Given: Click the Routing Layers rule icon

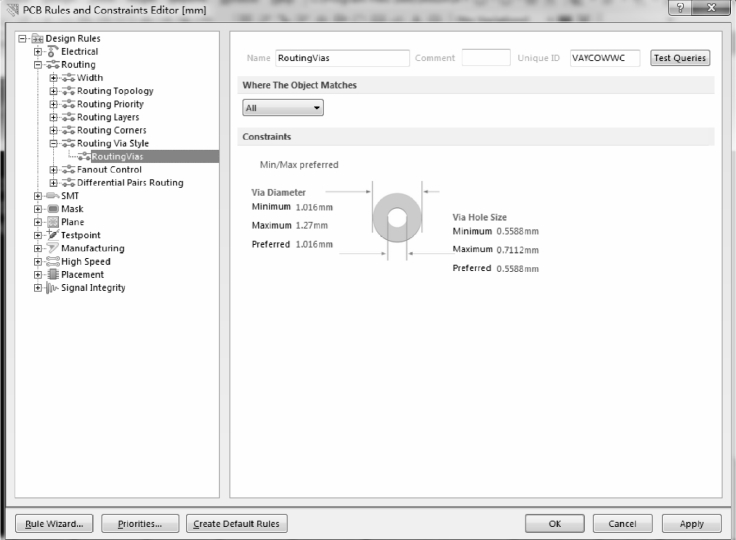Looking at the screenshot, I should click(x=69, y=117).
